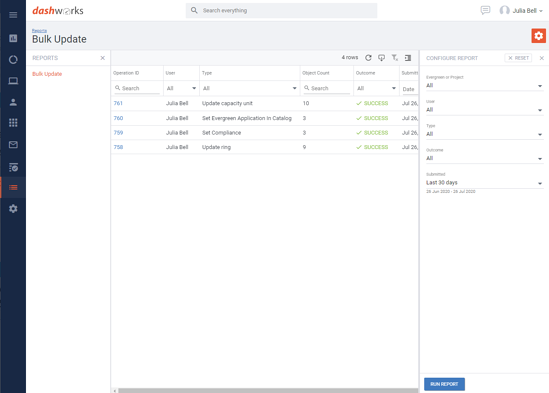
Task: Clear filters using the funnel icon
Action: tap(395, 58)
